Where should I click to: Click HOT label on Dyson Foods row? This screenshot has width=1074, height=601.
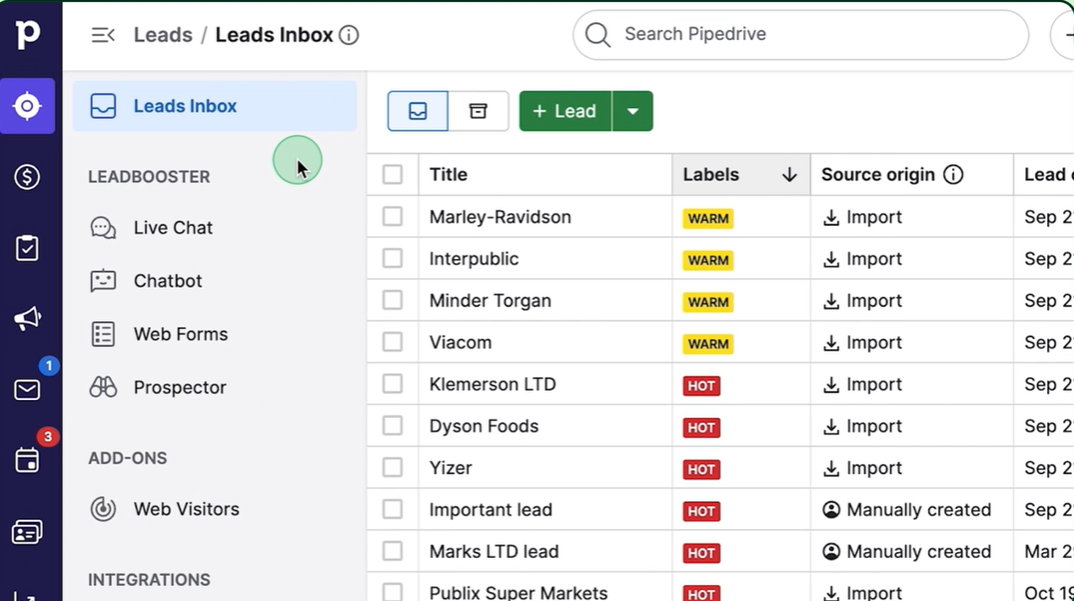(x=701, y=428)
